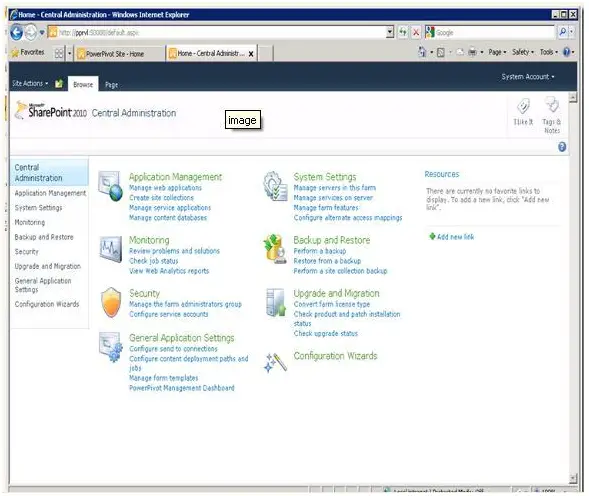Select System Settings in left navigation
This screenshot has width=589, height=496.
click(38, 208)
